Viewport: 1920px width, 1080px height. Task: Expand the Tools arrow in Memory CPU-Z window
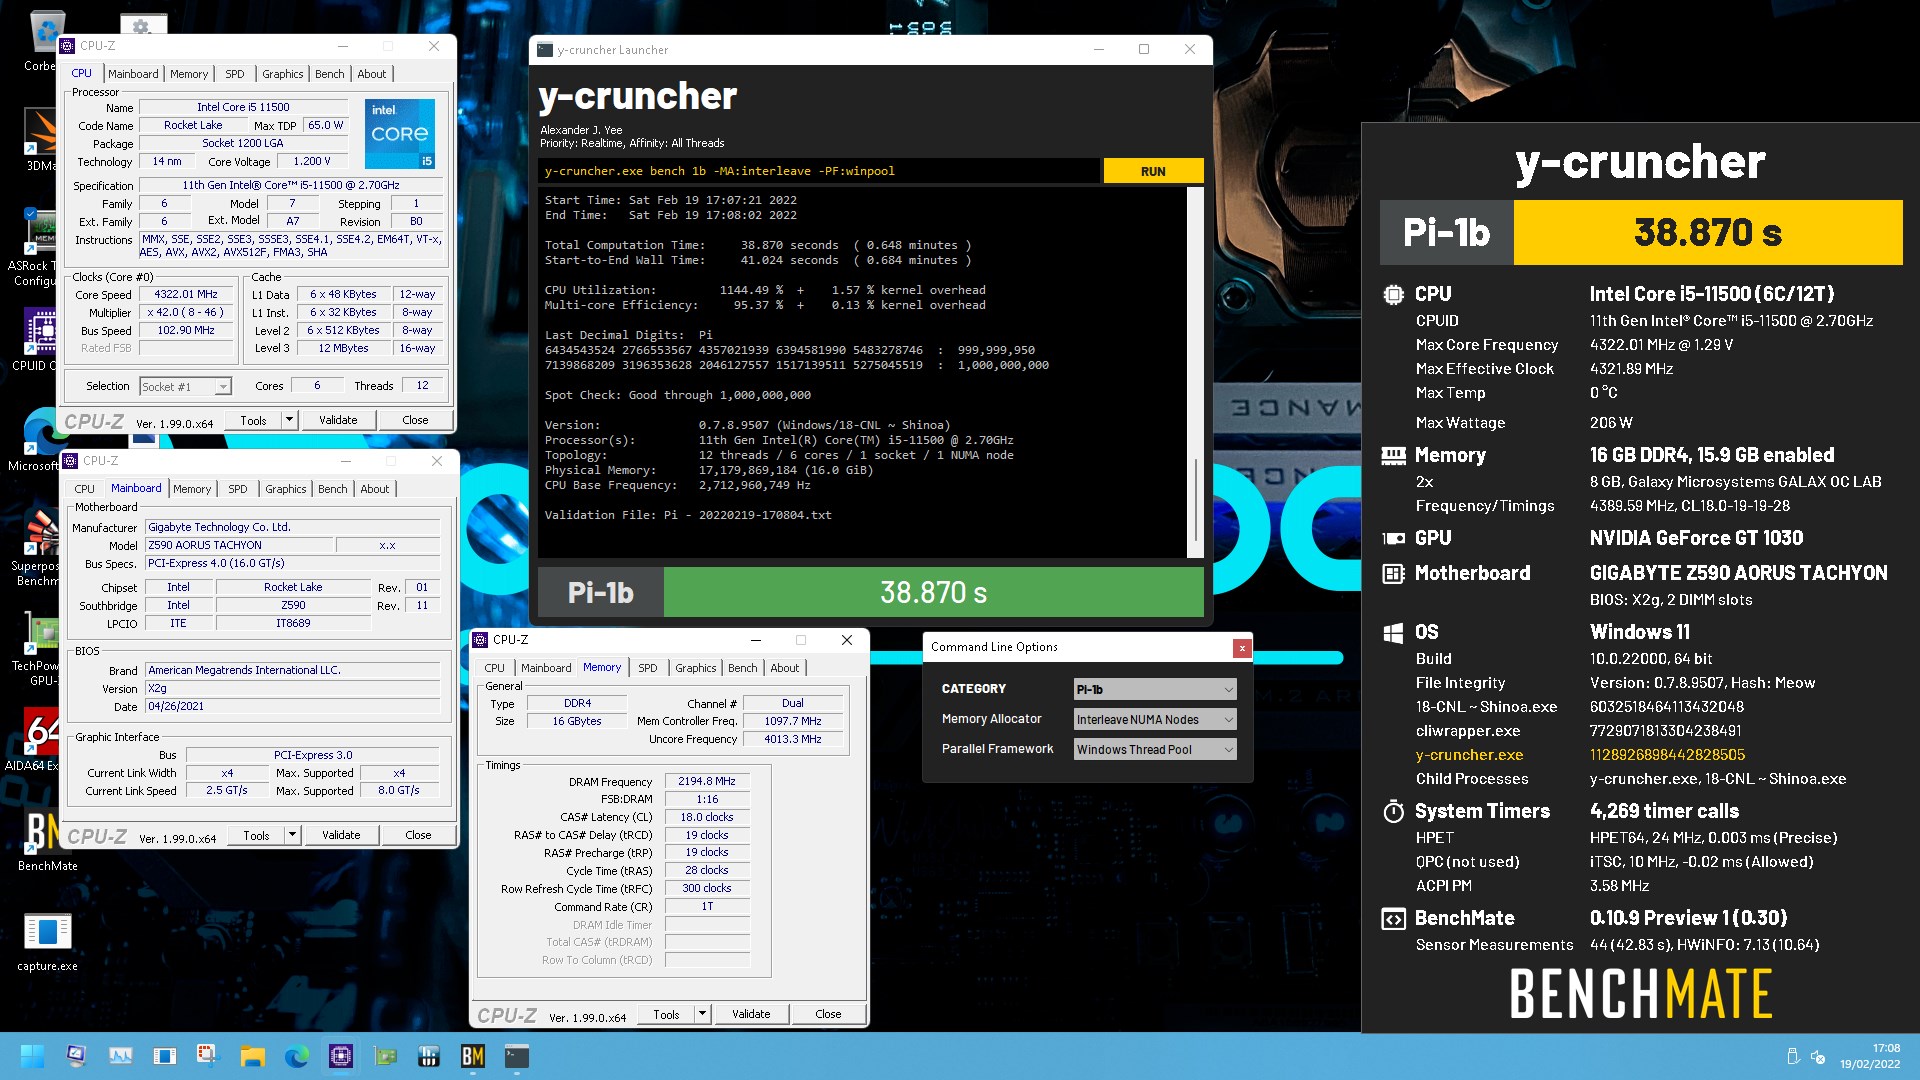[x=702, y=1014]
